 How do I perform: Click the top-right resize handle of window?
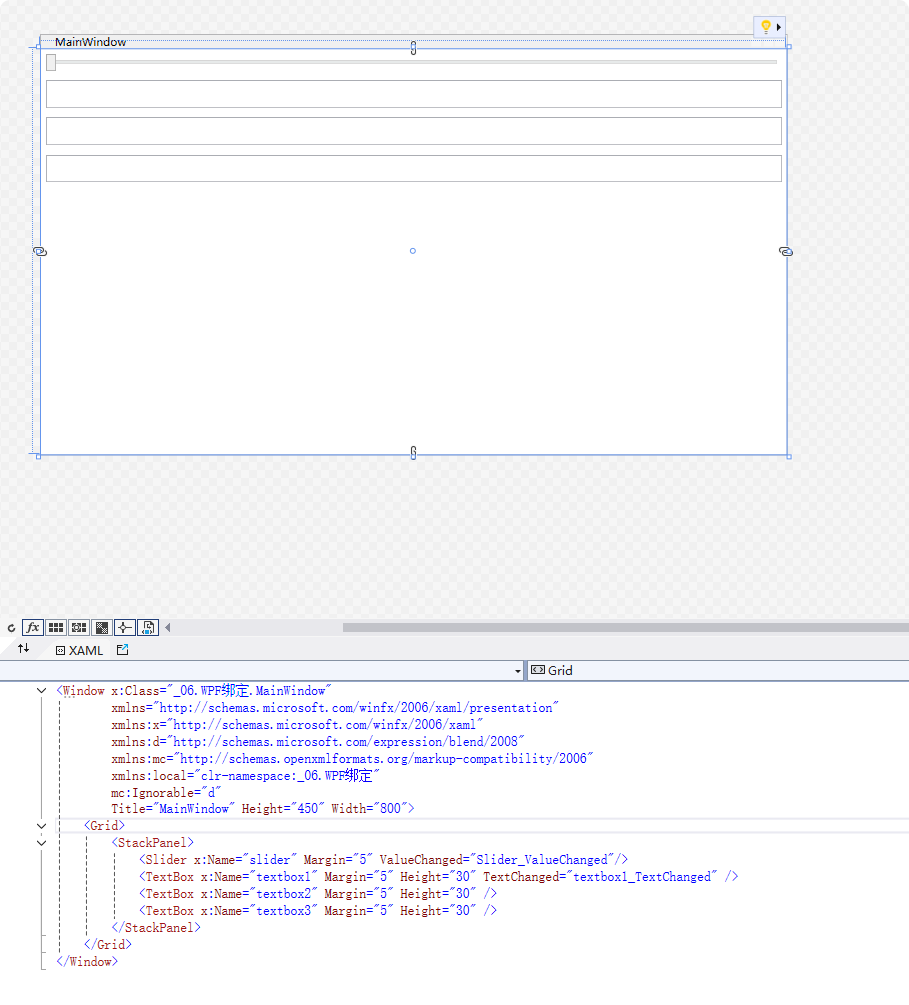788,46
